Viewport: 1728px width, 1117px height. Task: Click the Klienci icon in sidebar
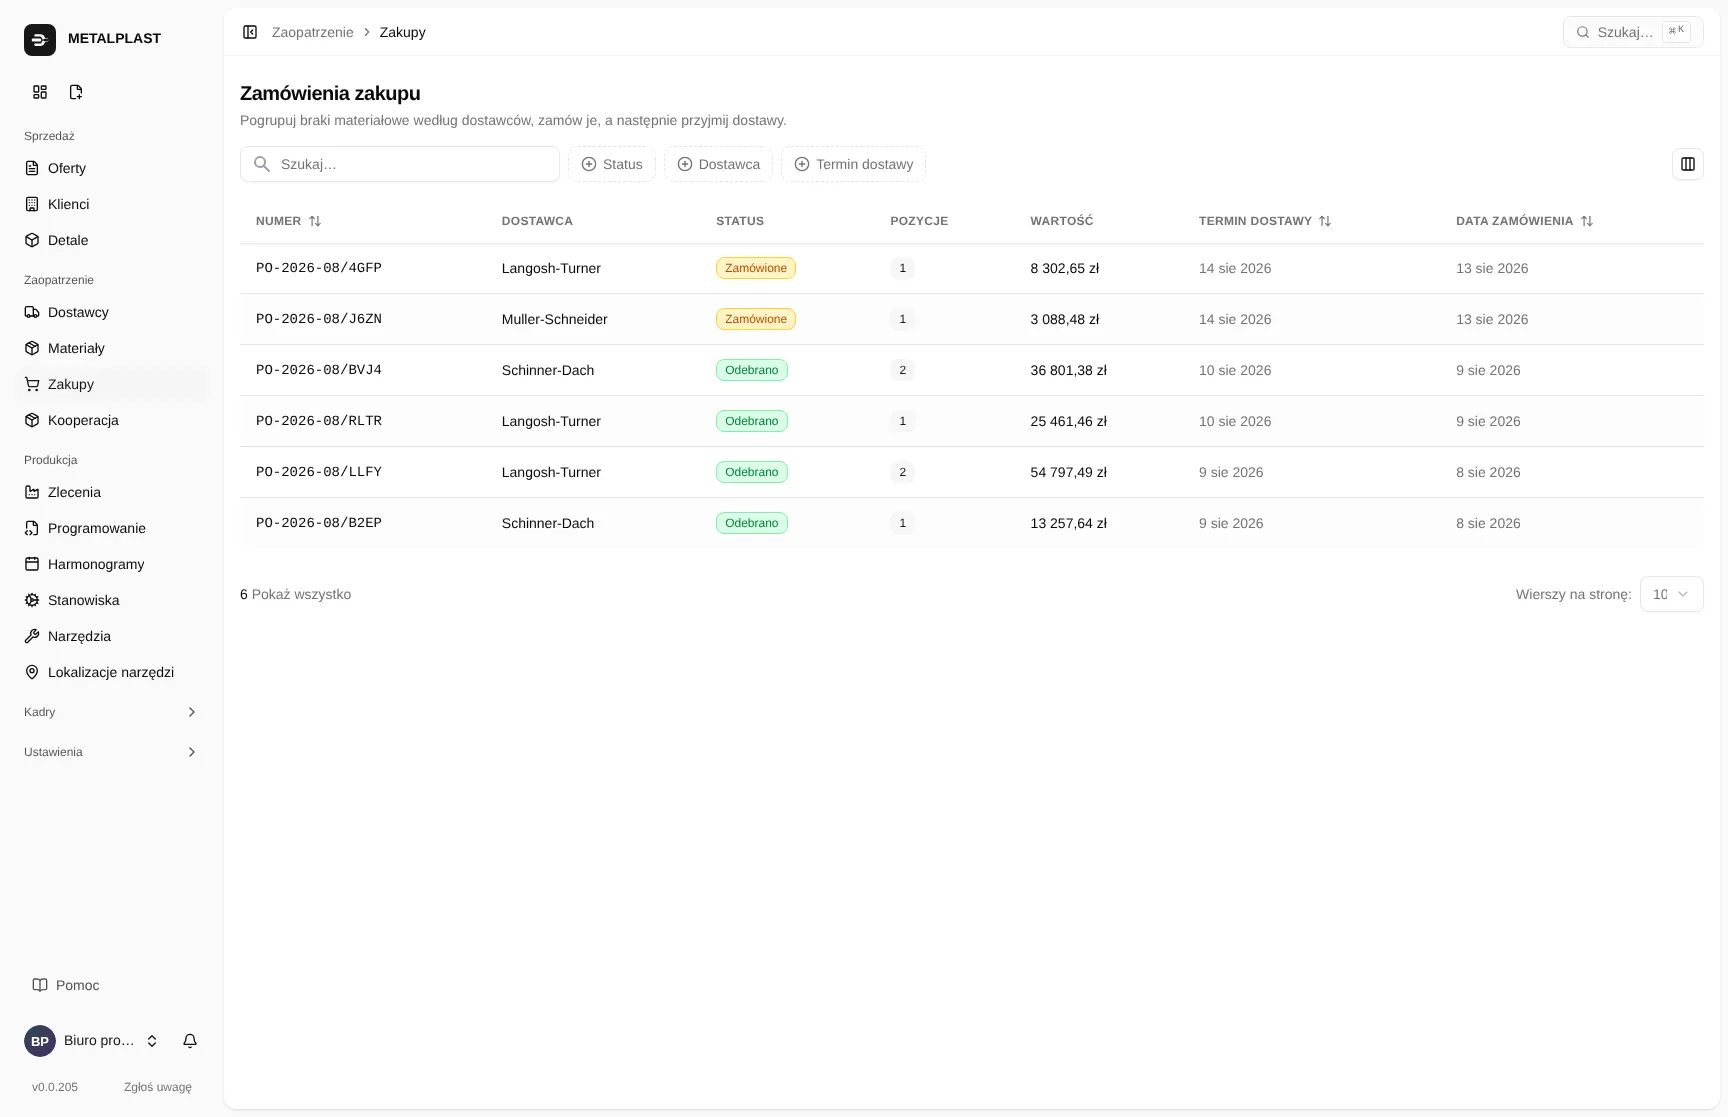coord(32,204)
